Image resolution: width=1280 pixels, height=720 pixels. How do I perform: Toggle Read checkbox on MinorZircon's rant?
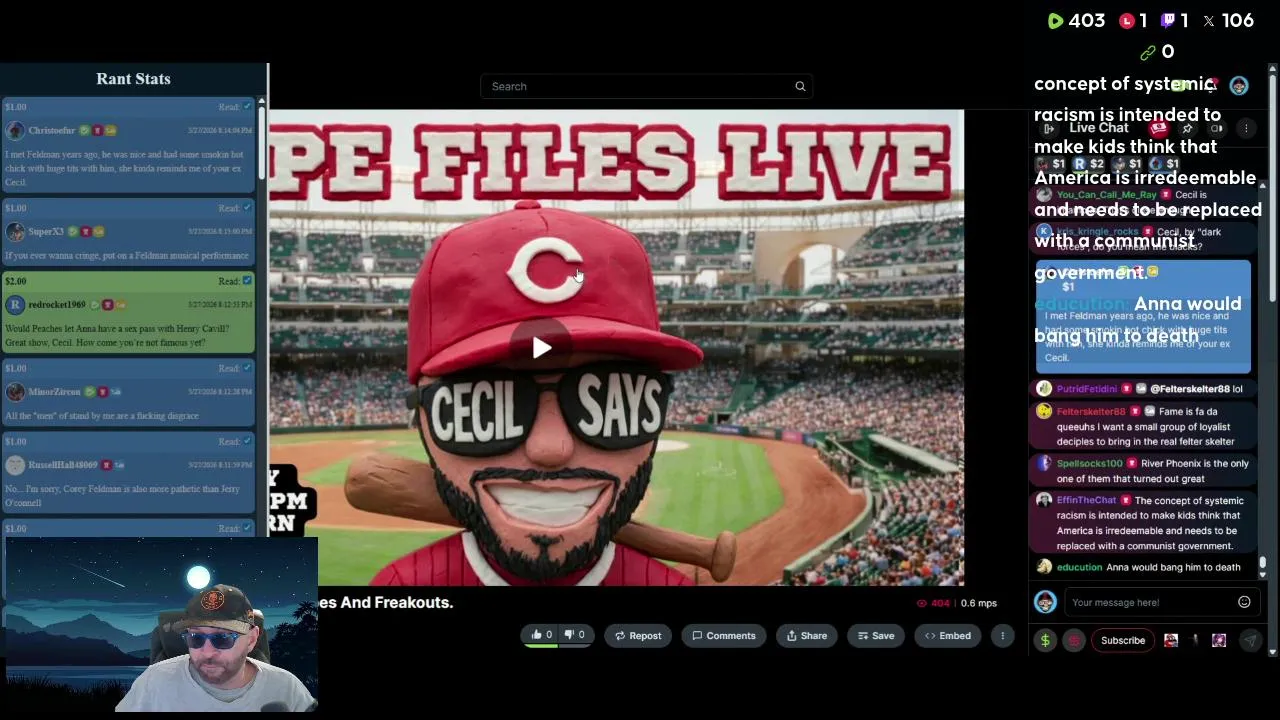point(247,367)
